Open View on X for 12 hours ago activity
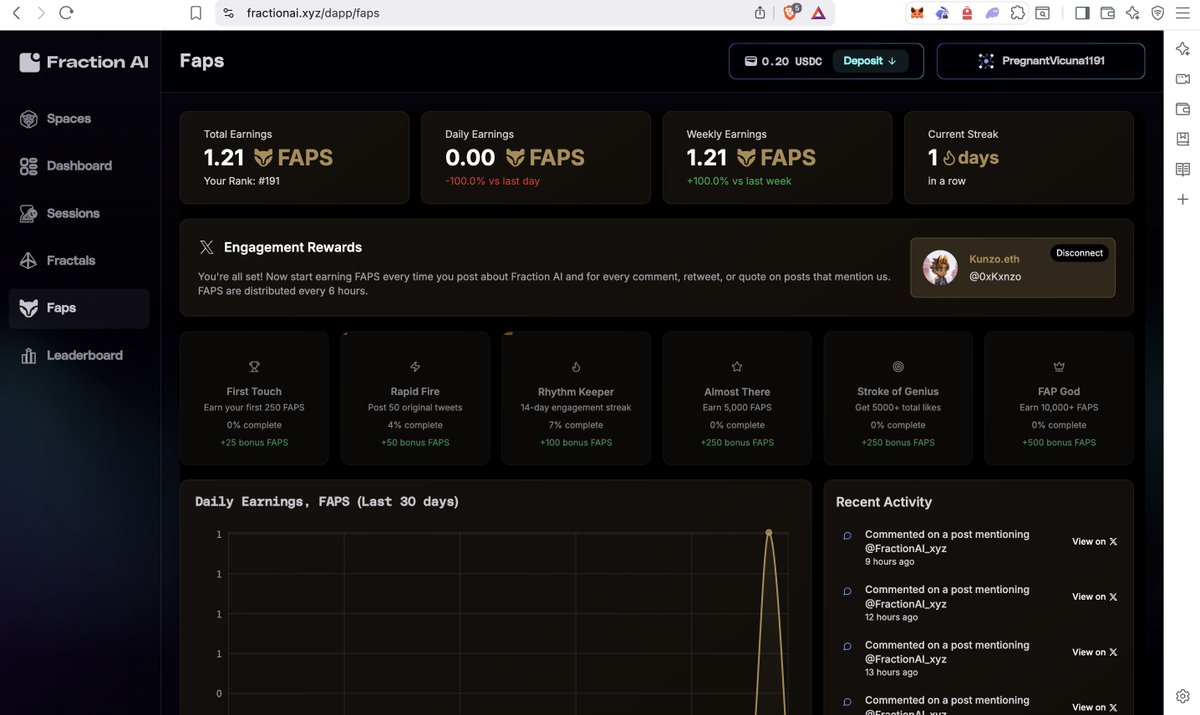The height and width of the screenshot is (715, 1200). tap(1095, 597)
